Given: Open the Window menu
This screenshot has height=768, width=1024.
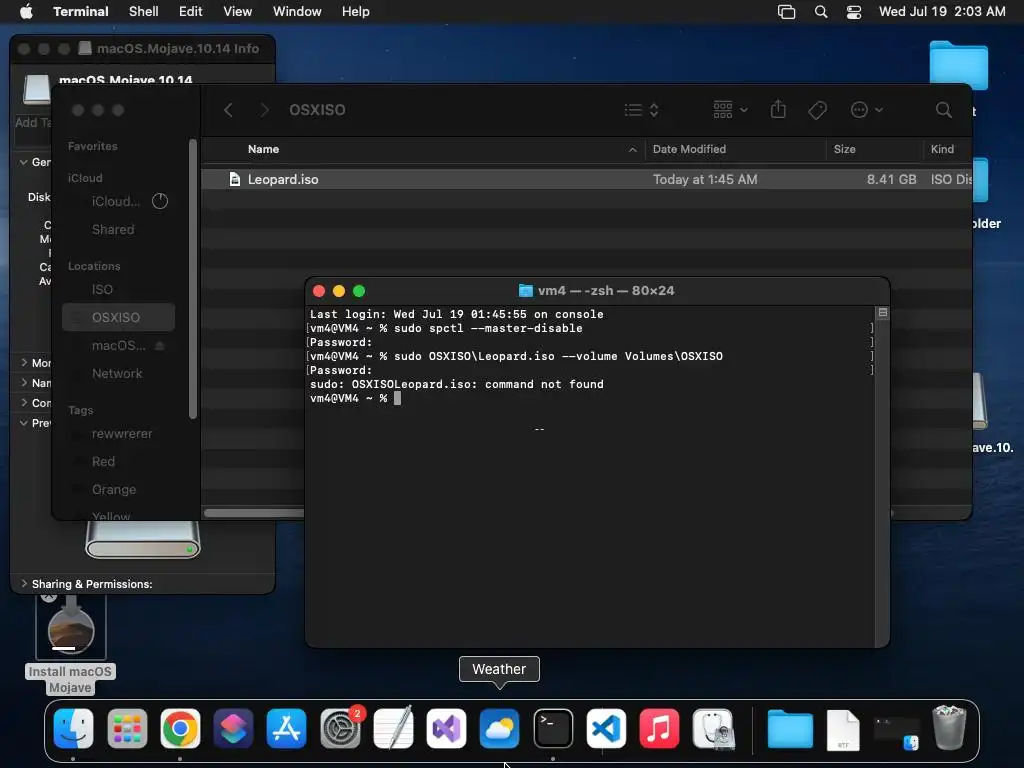Looking at the screenshot, I should coord(297,12).
